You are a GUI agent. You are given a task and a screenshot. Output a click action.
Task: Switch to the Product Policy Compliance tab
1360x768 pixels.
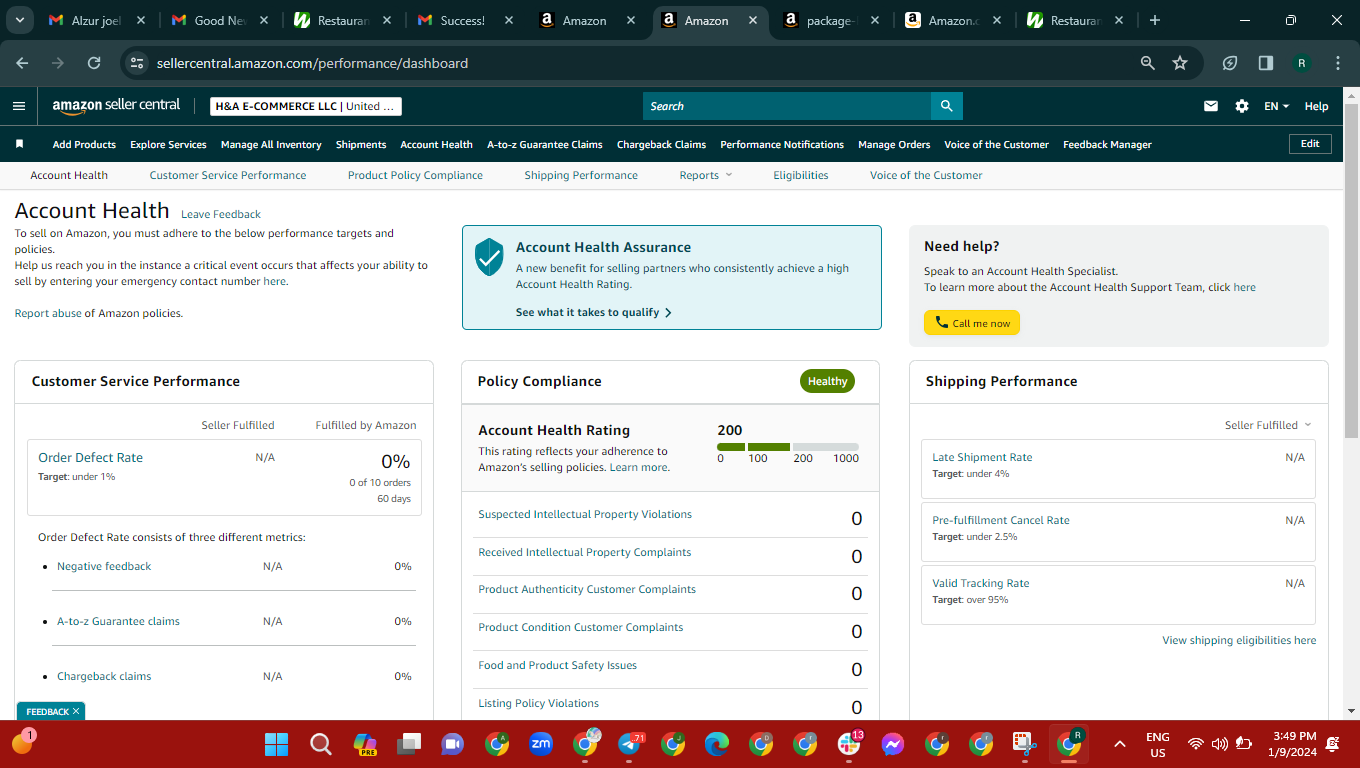[415, 175]
